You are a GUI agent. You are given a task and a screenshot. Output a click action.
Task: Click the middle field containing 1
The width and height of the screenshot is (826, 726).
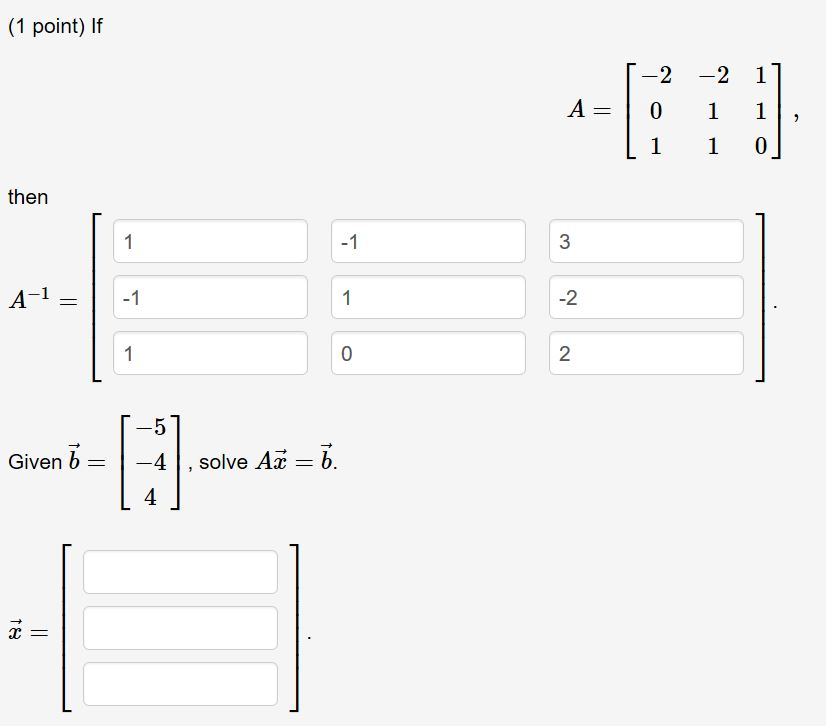[x=428, y=296]
